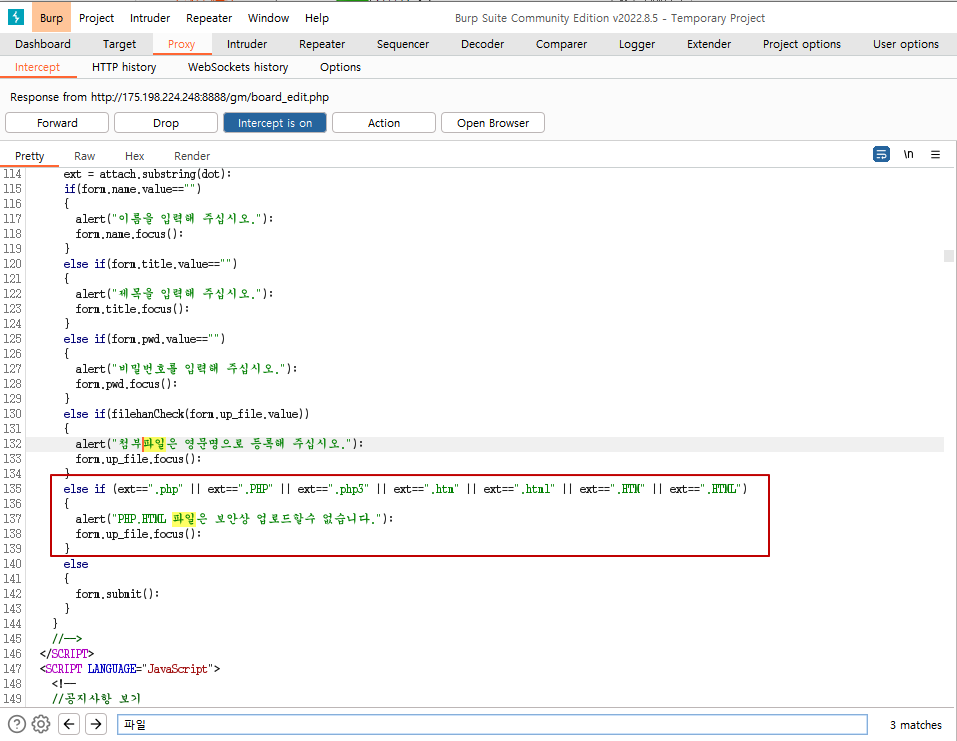Switch to the Intruder tool tab
Viewport: 957px width, 741px height.
247,44
